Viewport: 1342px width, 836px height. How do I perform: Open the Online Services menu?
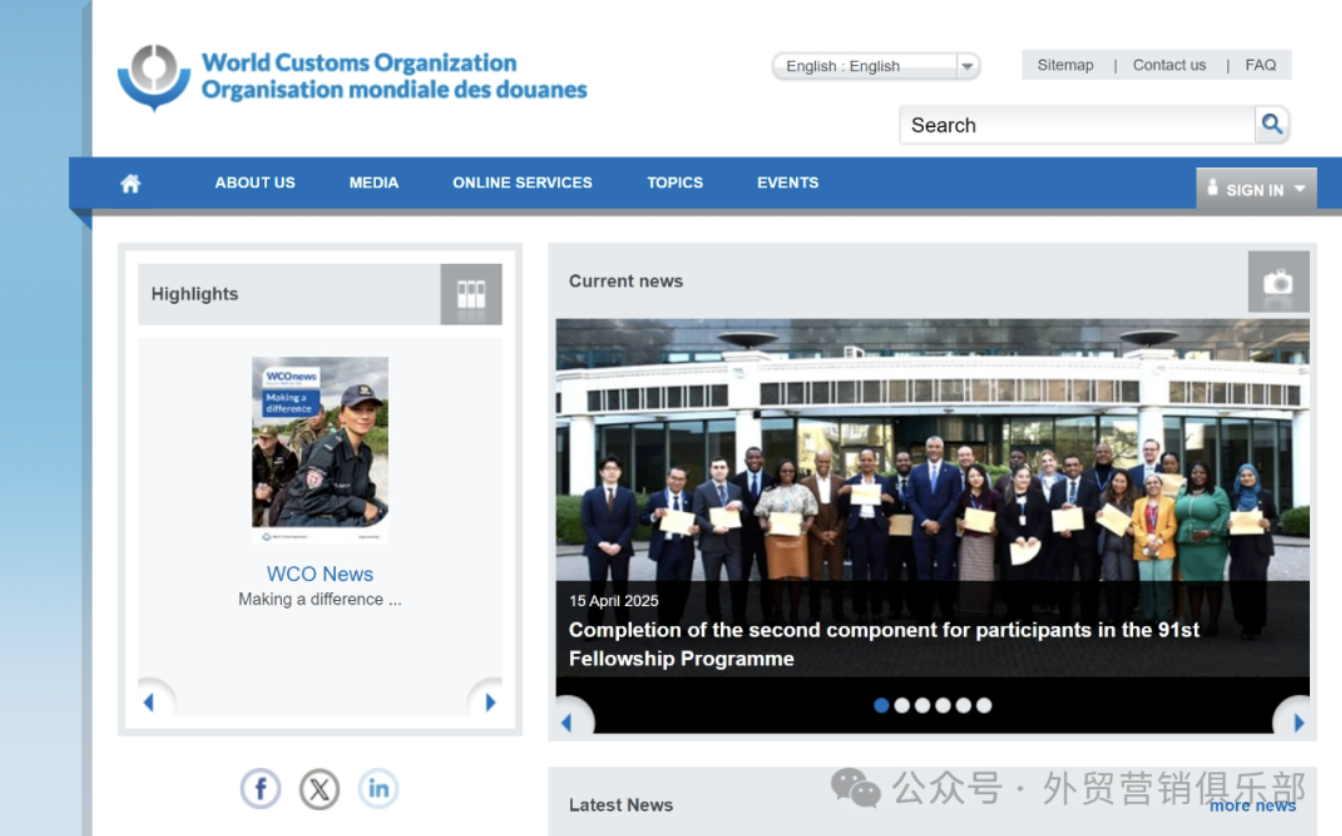point(522,183)
